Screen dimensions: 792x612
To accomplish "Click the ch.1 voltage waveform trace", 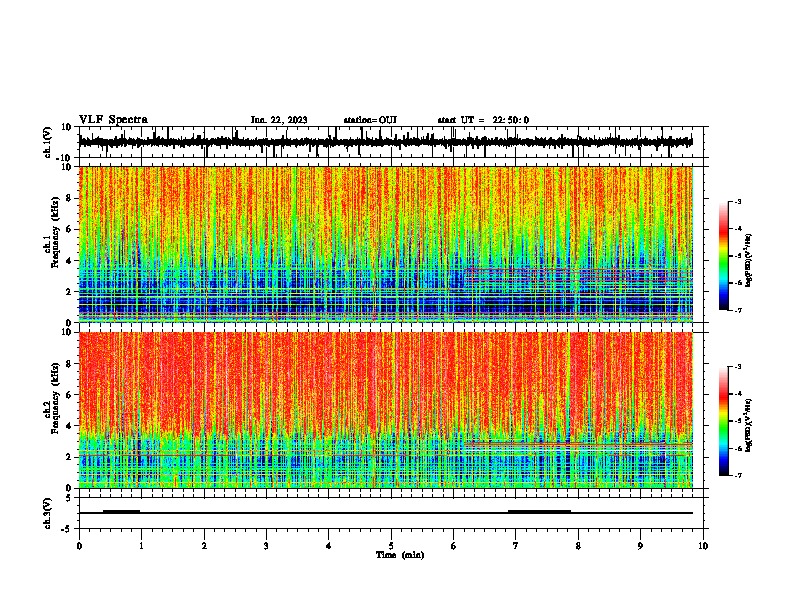I will tap(385, 142).
